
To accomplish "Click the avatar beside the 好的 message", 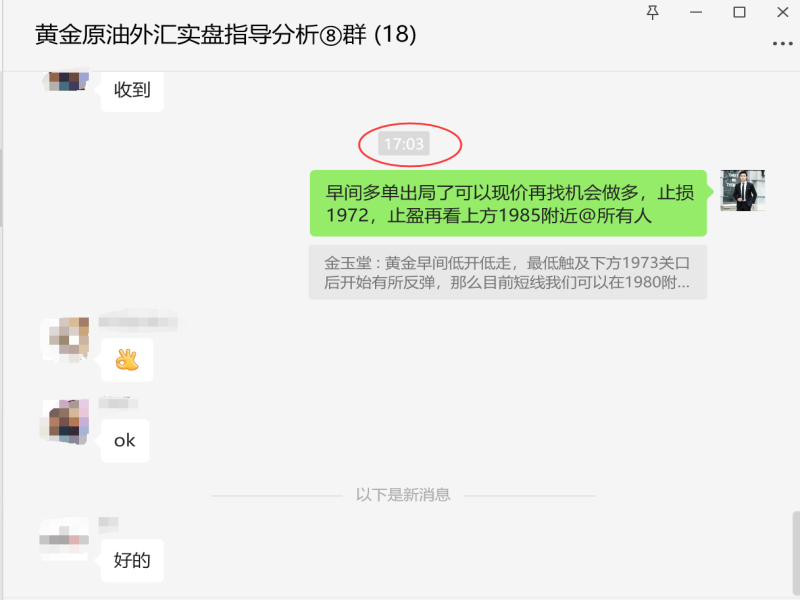I will (x=65, y=539).
